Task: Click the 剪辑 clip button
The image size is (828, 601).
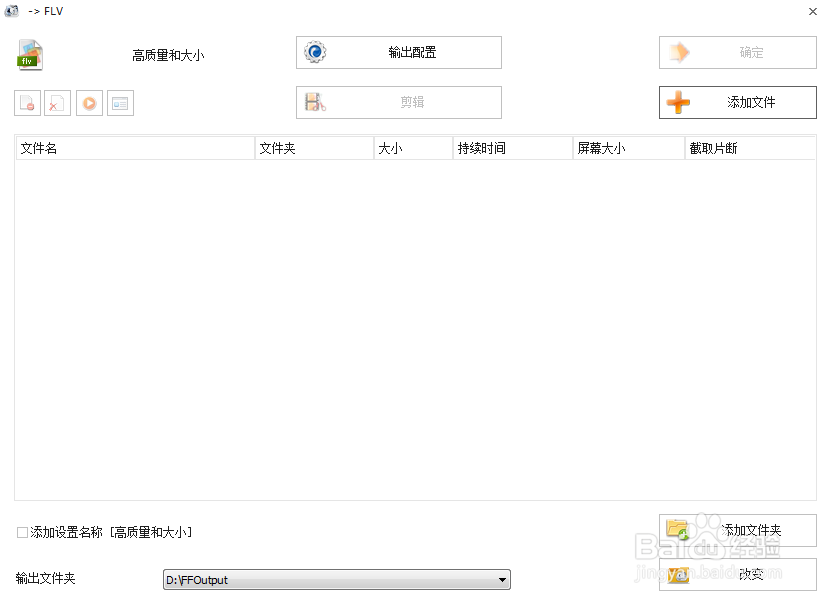Action: [x=398, y=101]
